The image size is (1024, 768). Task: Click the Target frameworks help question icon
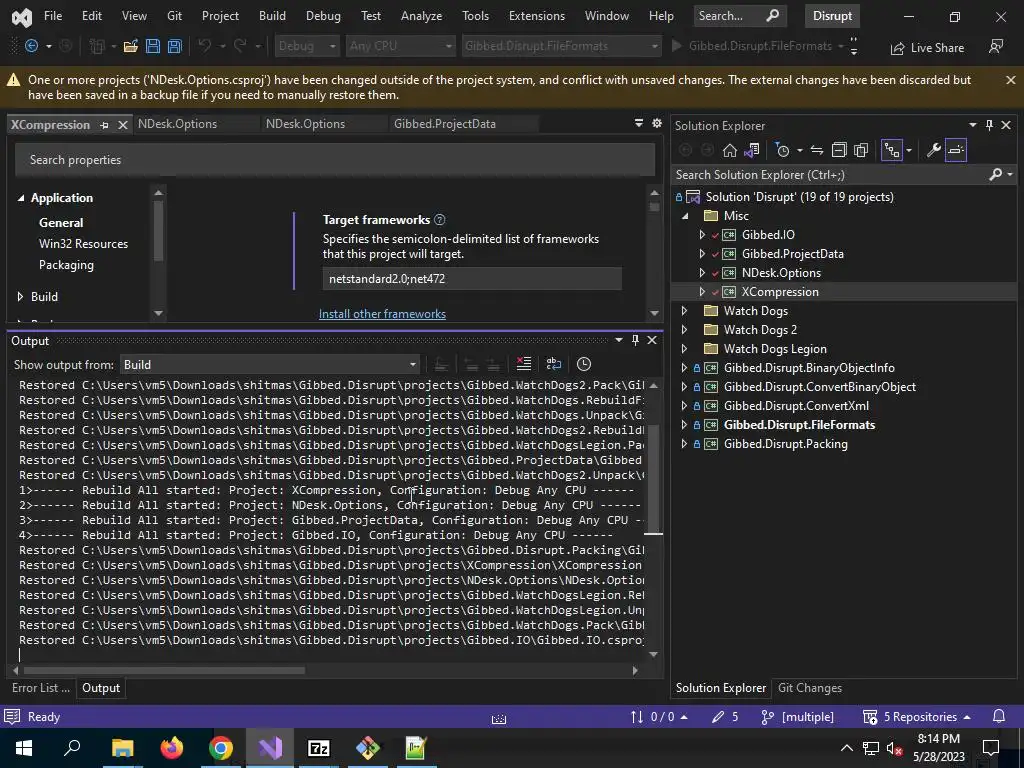(x=440, y=219)
